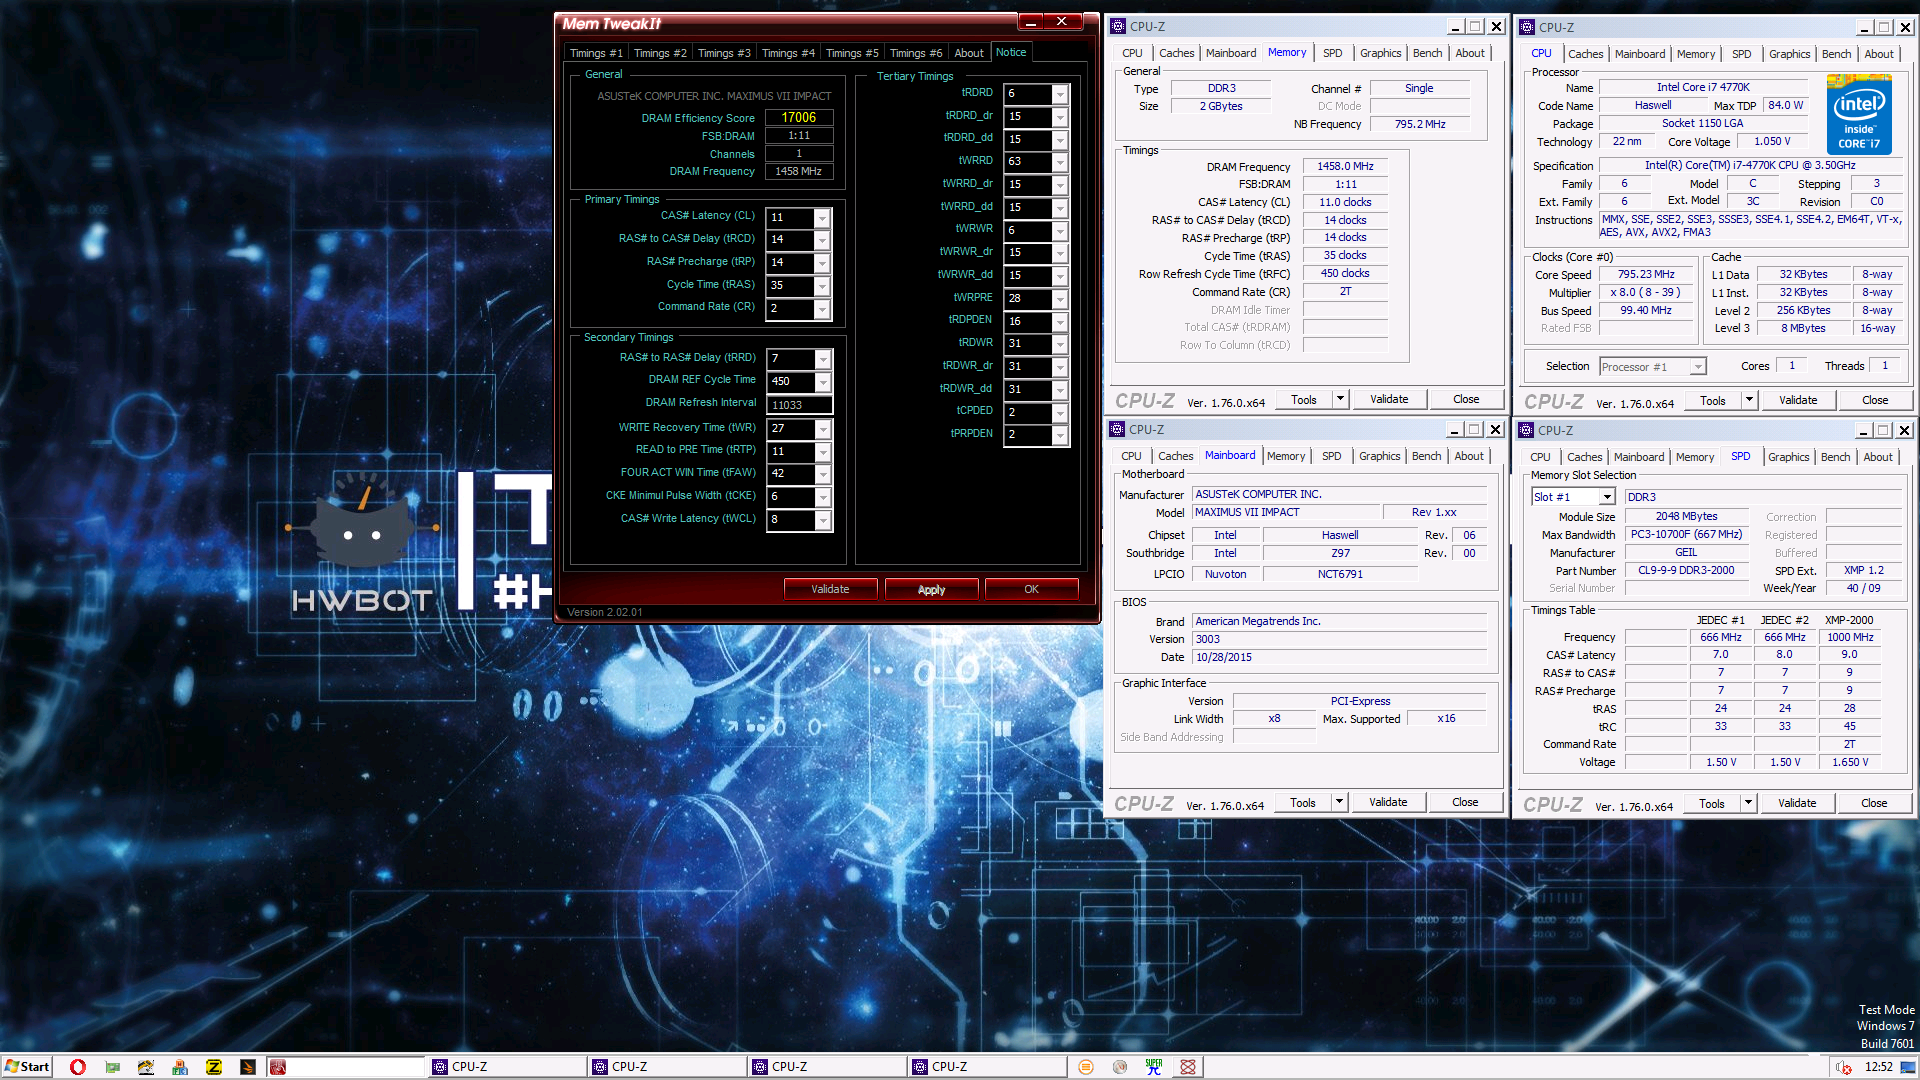The width and height of the screenshot is (1920, 1080).
Task: Click Tools button in CPU-Z CPU window
Action: tap(1712, 400)
